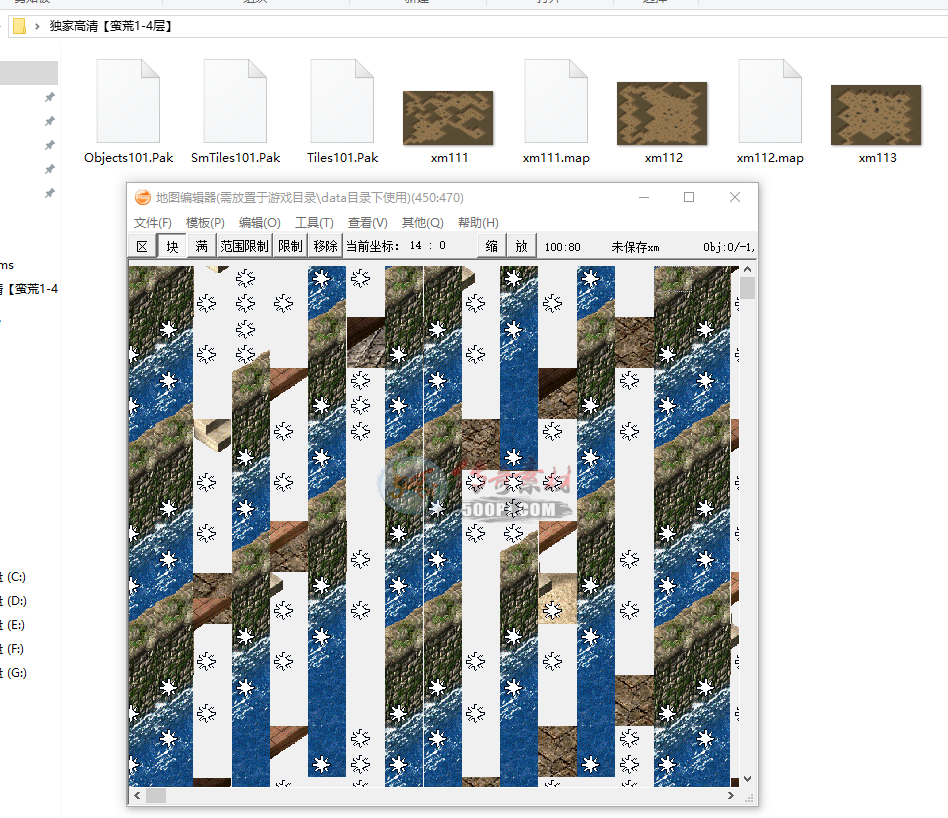948x818 pixels.
Task: Click the map editor's orange title bar icon
Action: (143, 198)
